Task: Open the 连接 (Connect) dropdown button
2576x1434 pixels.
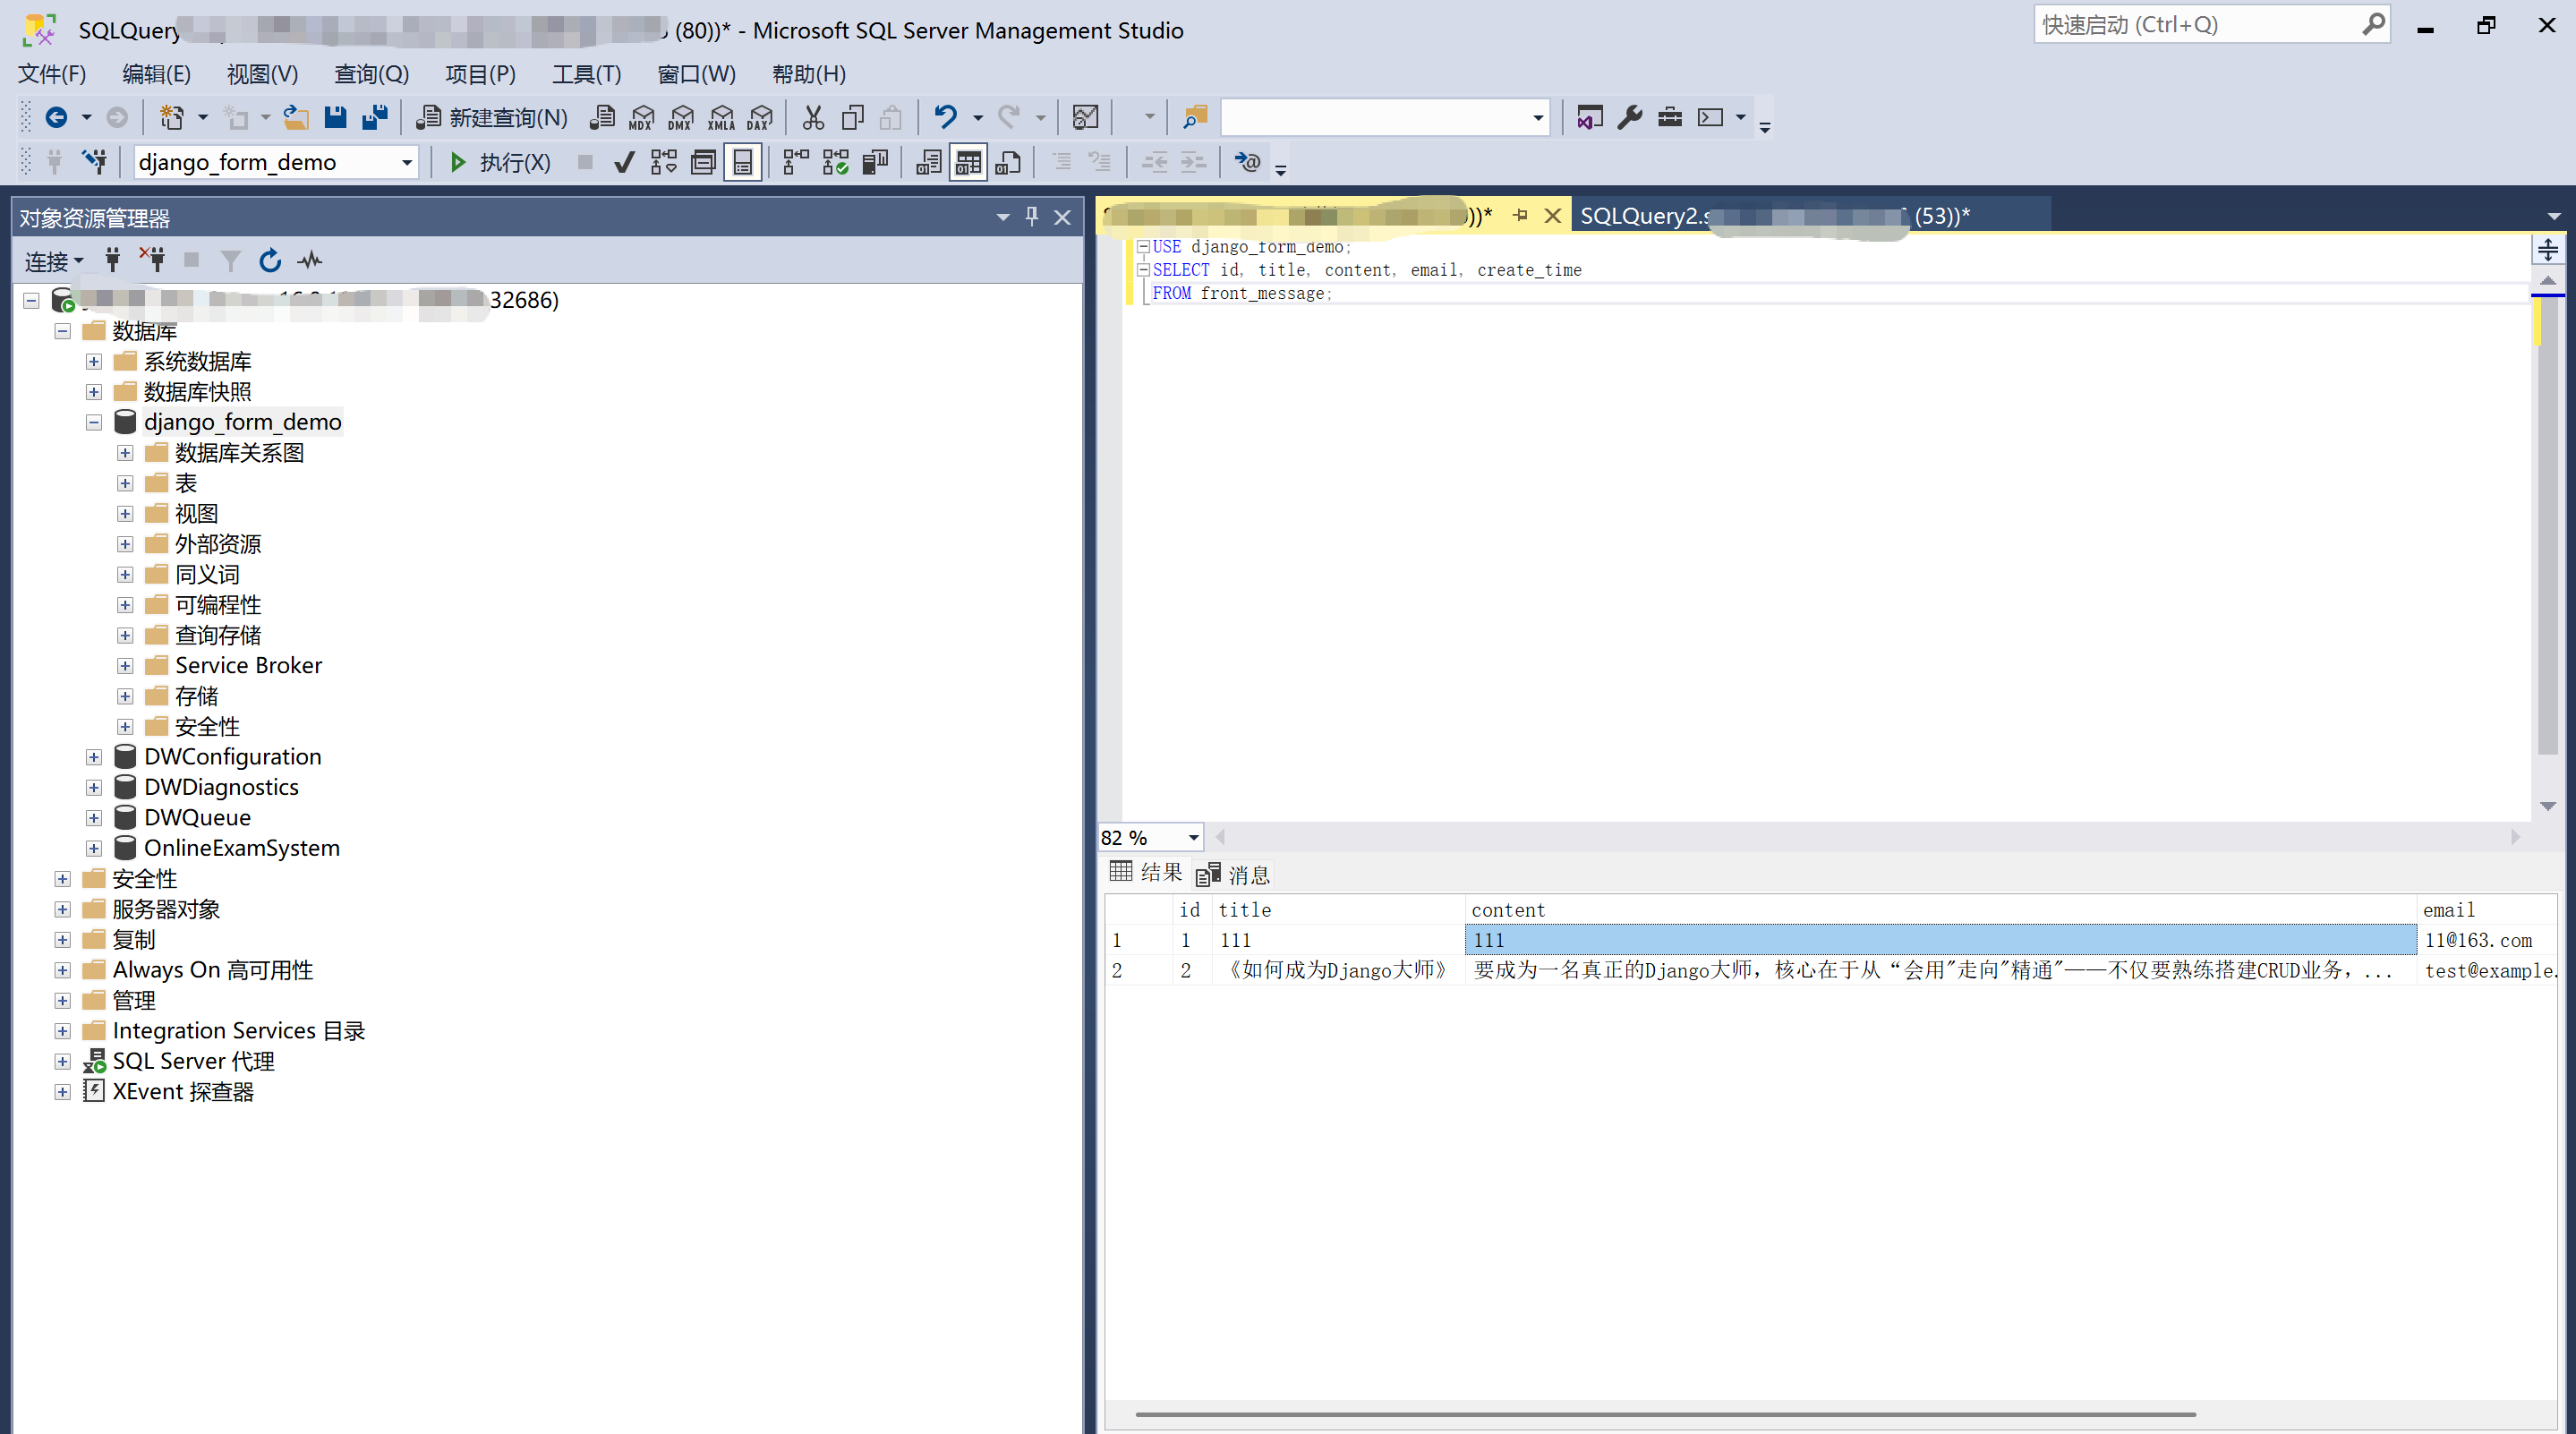Action: tap(54, 261)
